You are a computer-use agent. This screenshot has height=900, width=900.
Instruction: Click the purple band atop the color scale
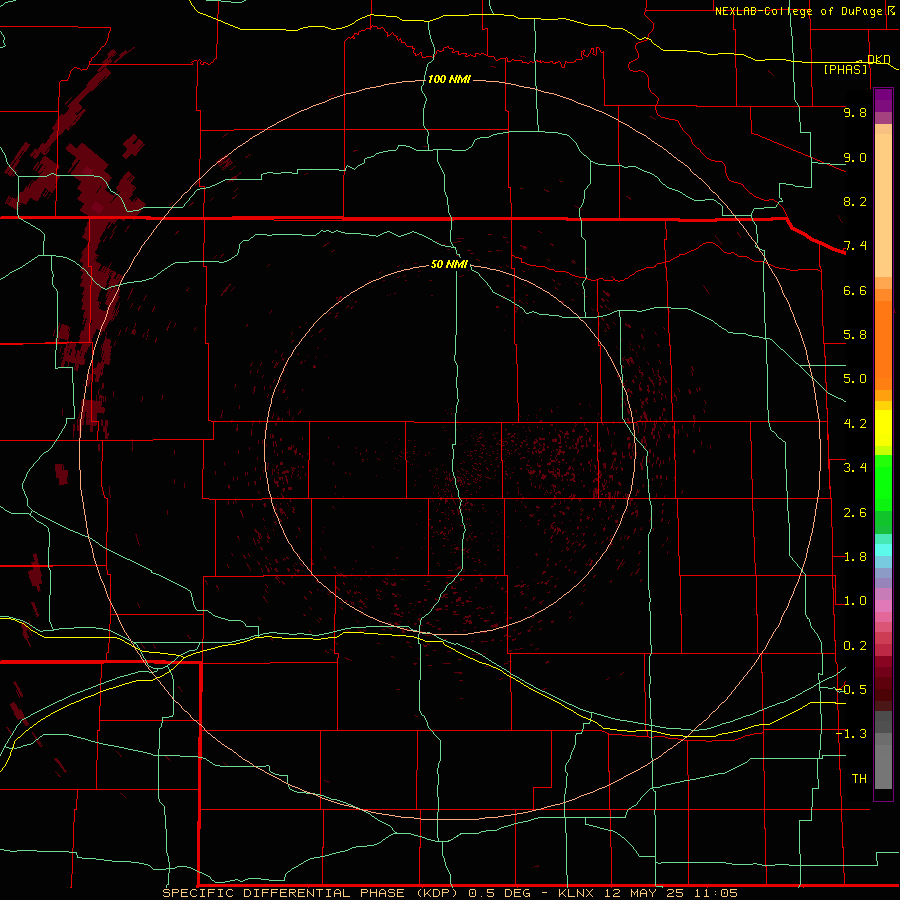point(883,100)
